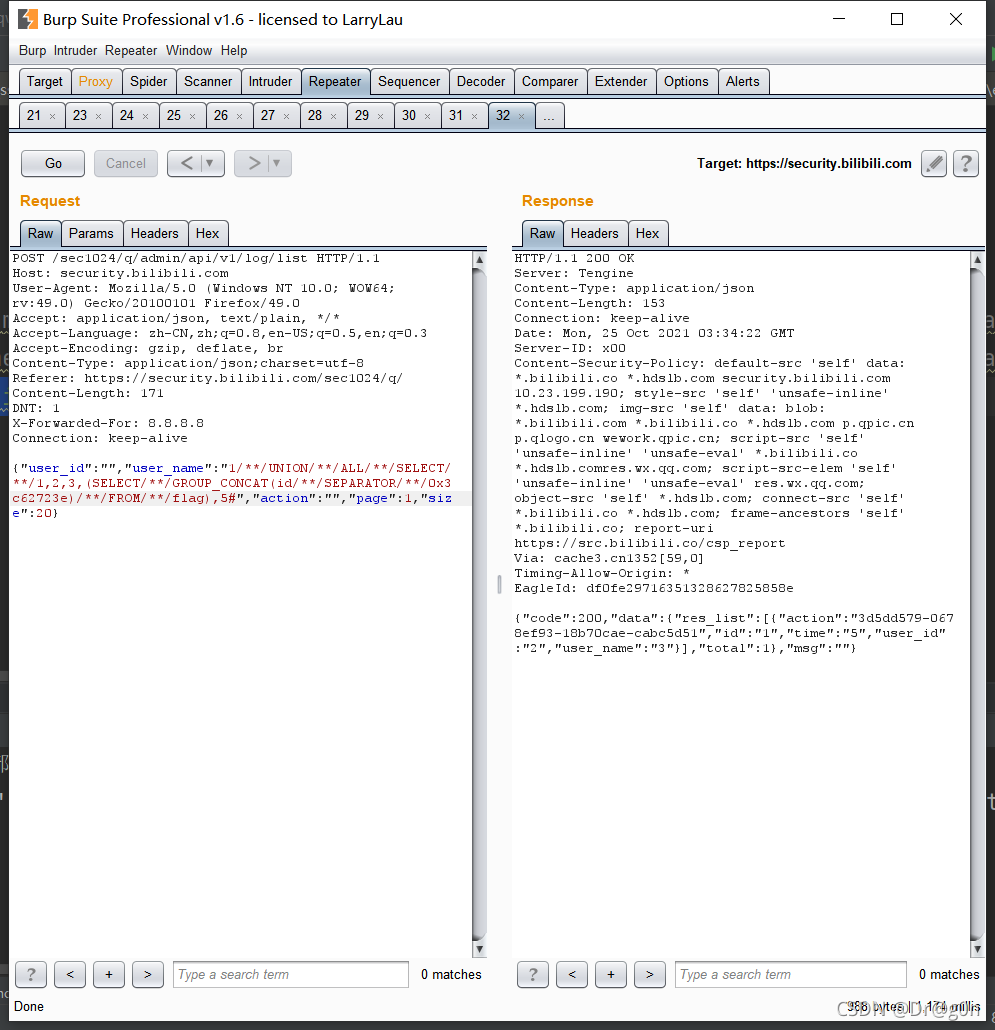Focus the response search term field
This screenshot has height=1030, width=995.
tap(791, 974)
